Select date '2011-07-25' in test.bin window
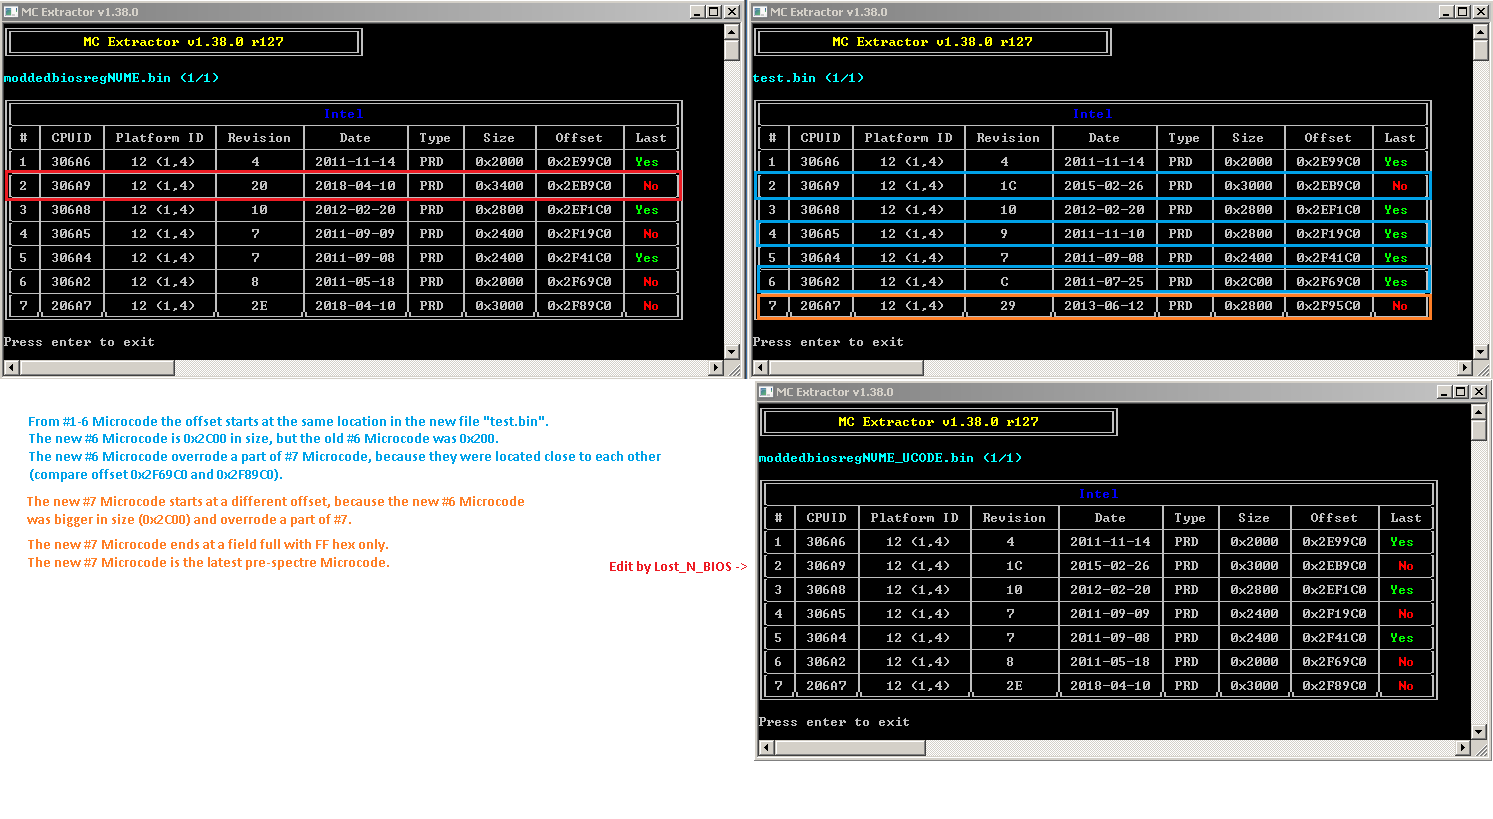This screenshot has width=1493, height=819. 1104,282
